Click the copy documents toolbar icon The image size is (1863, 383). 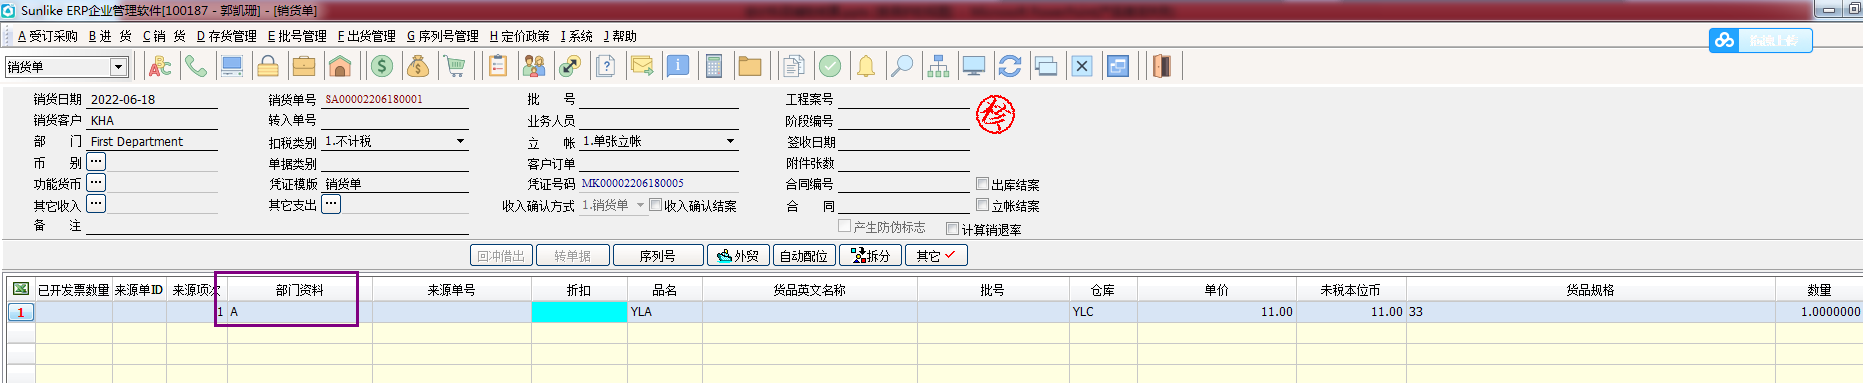(794, 67)
